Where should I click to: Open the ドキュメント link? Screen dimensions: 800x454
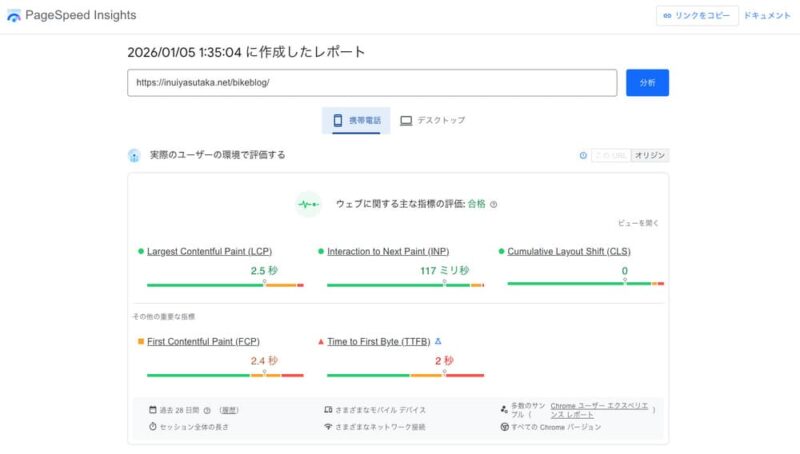[x=767, y=16]
